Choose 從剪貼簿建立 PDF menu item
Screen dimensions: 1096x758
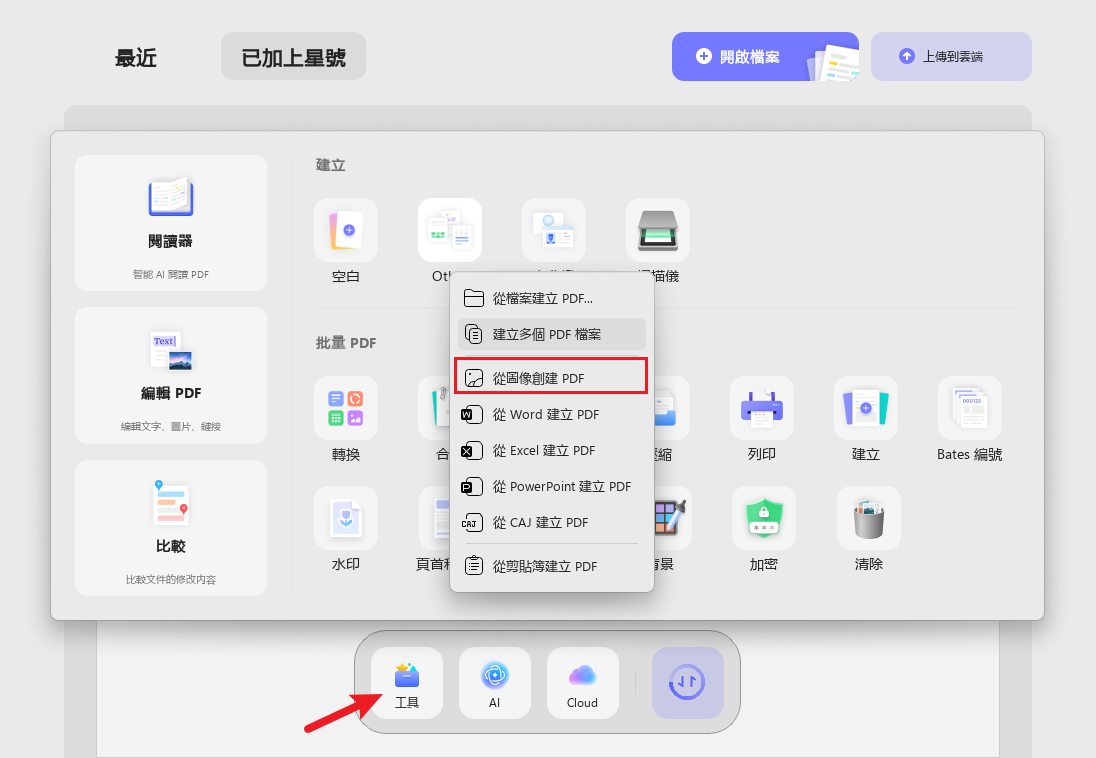click(552, 566)
